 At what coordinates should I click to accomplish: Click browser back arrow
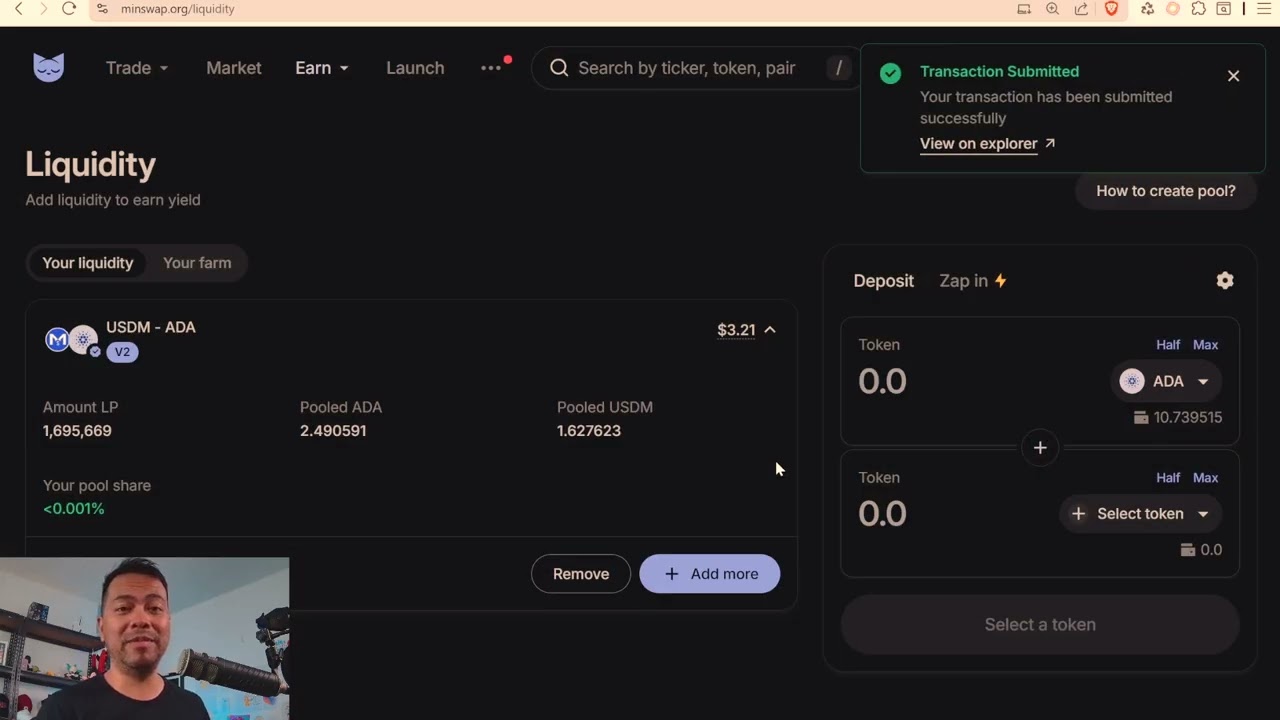pyautogui.click(x=18, y=9)
